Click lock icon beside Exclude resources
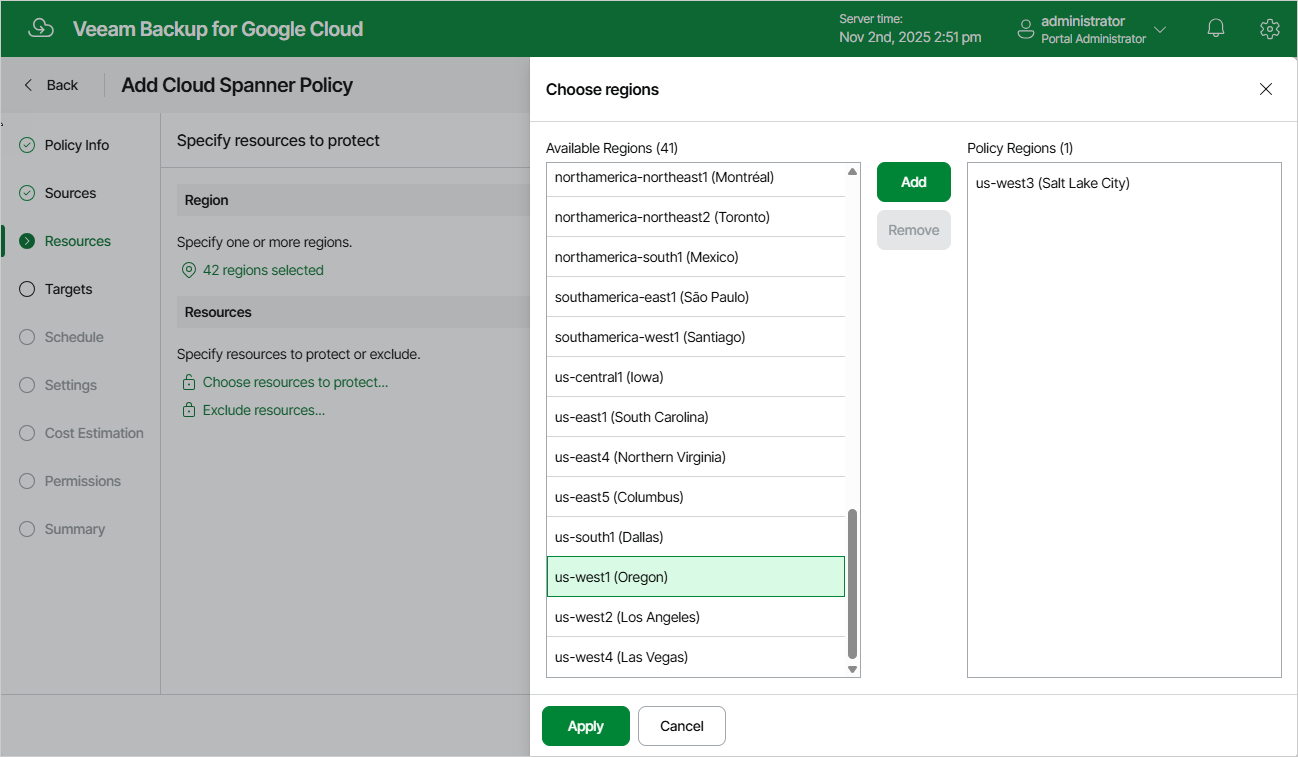Image resolution: width=1298 pixels, height=757 pixels. [x=188, y=410]
